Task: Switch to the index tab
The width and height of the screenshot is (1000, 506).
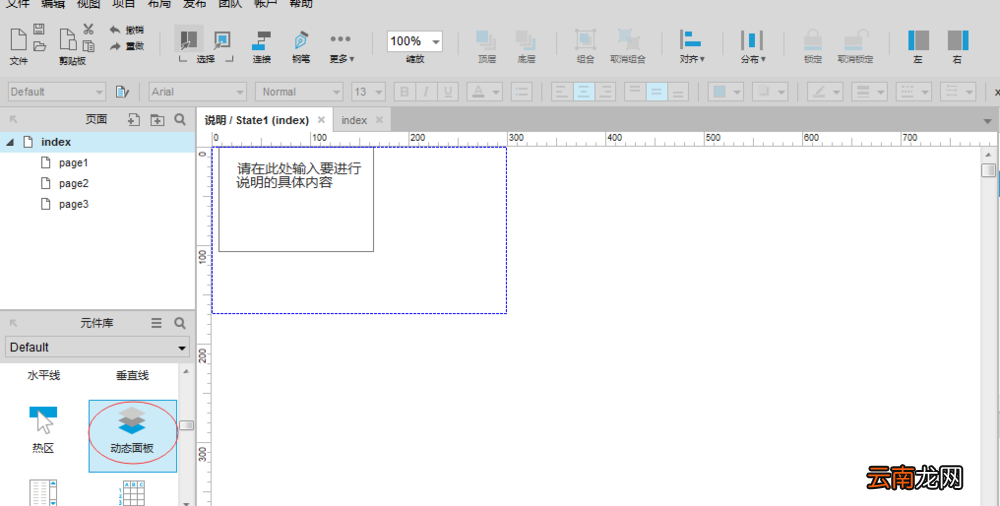Action: tap(354, 120)
